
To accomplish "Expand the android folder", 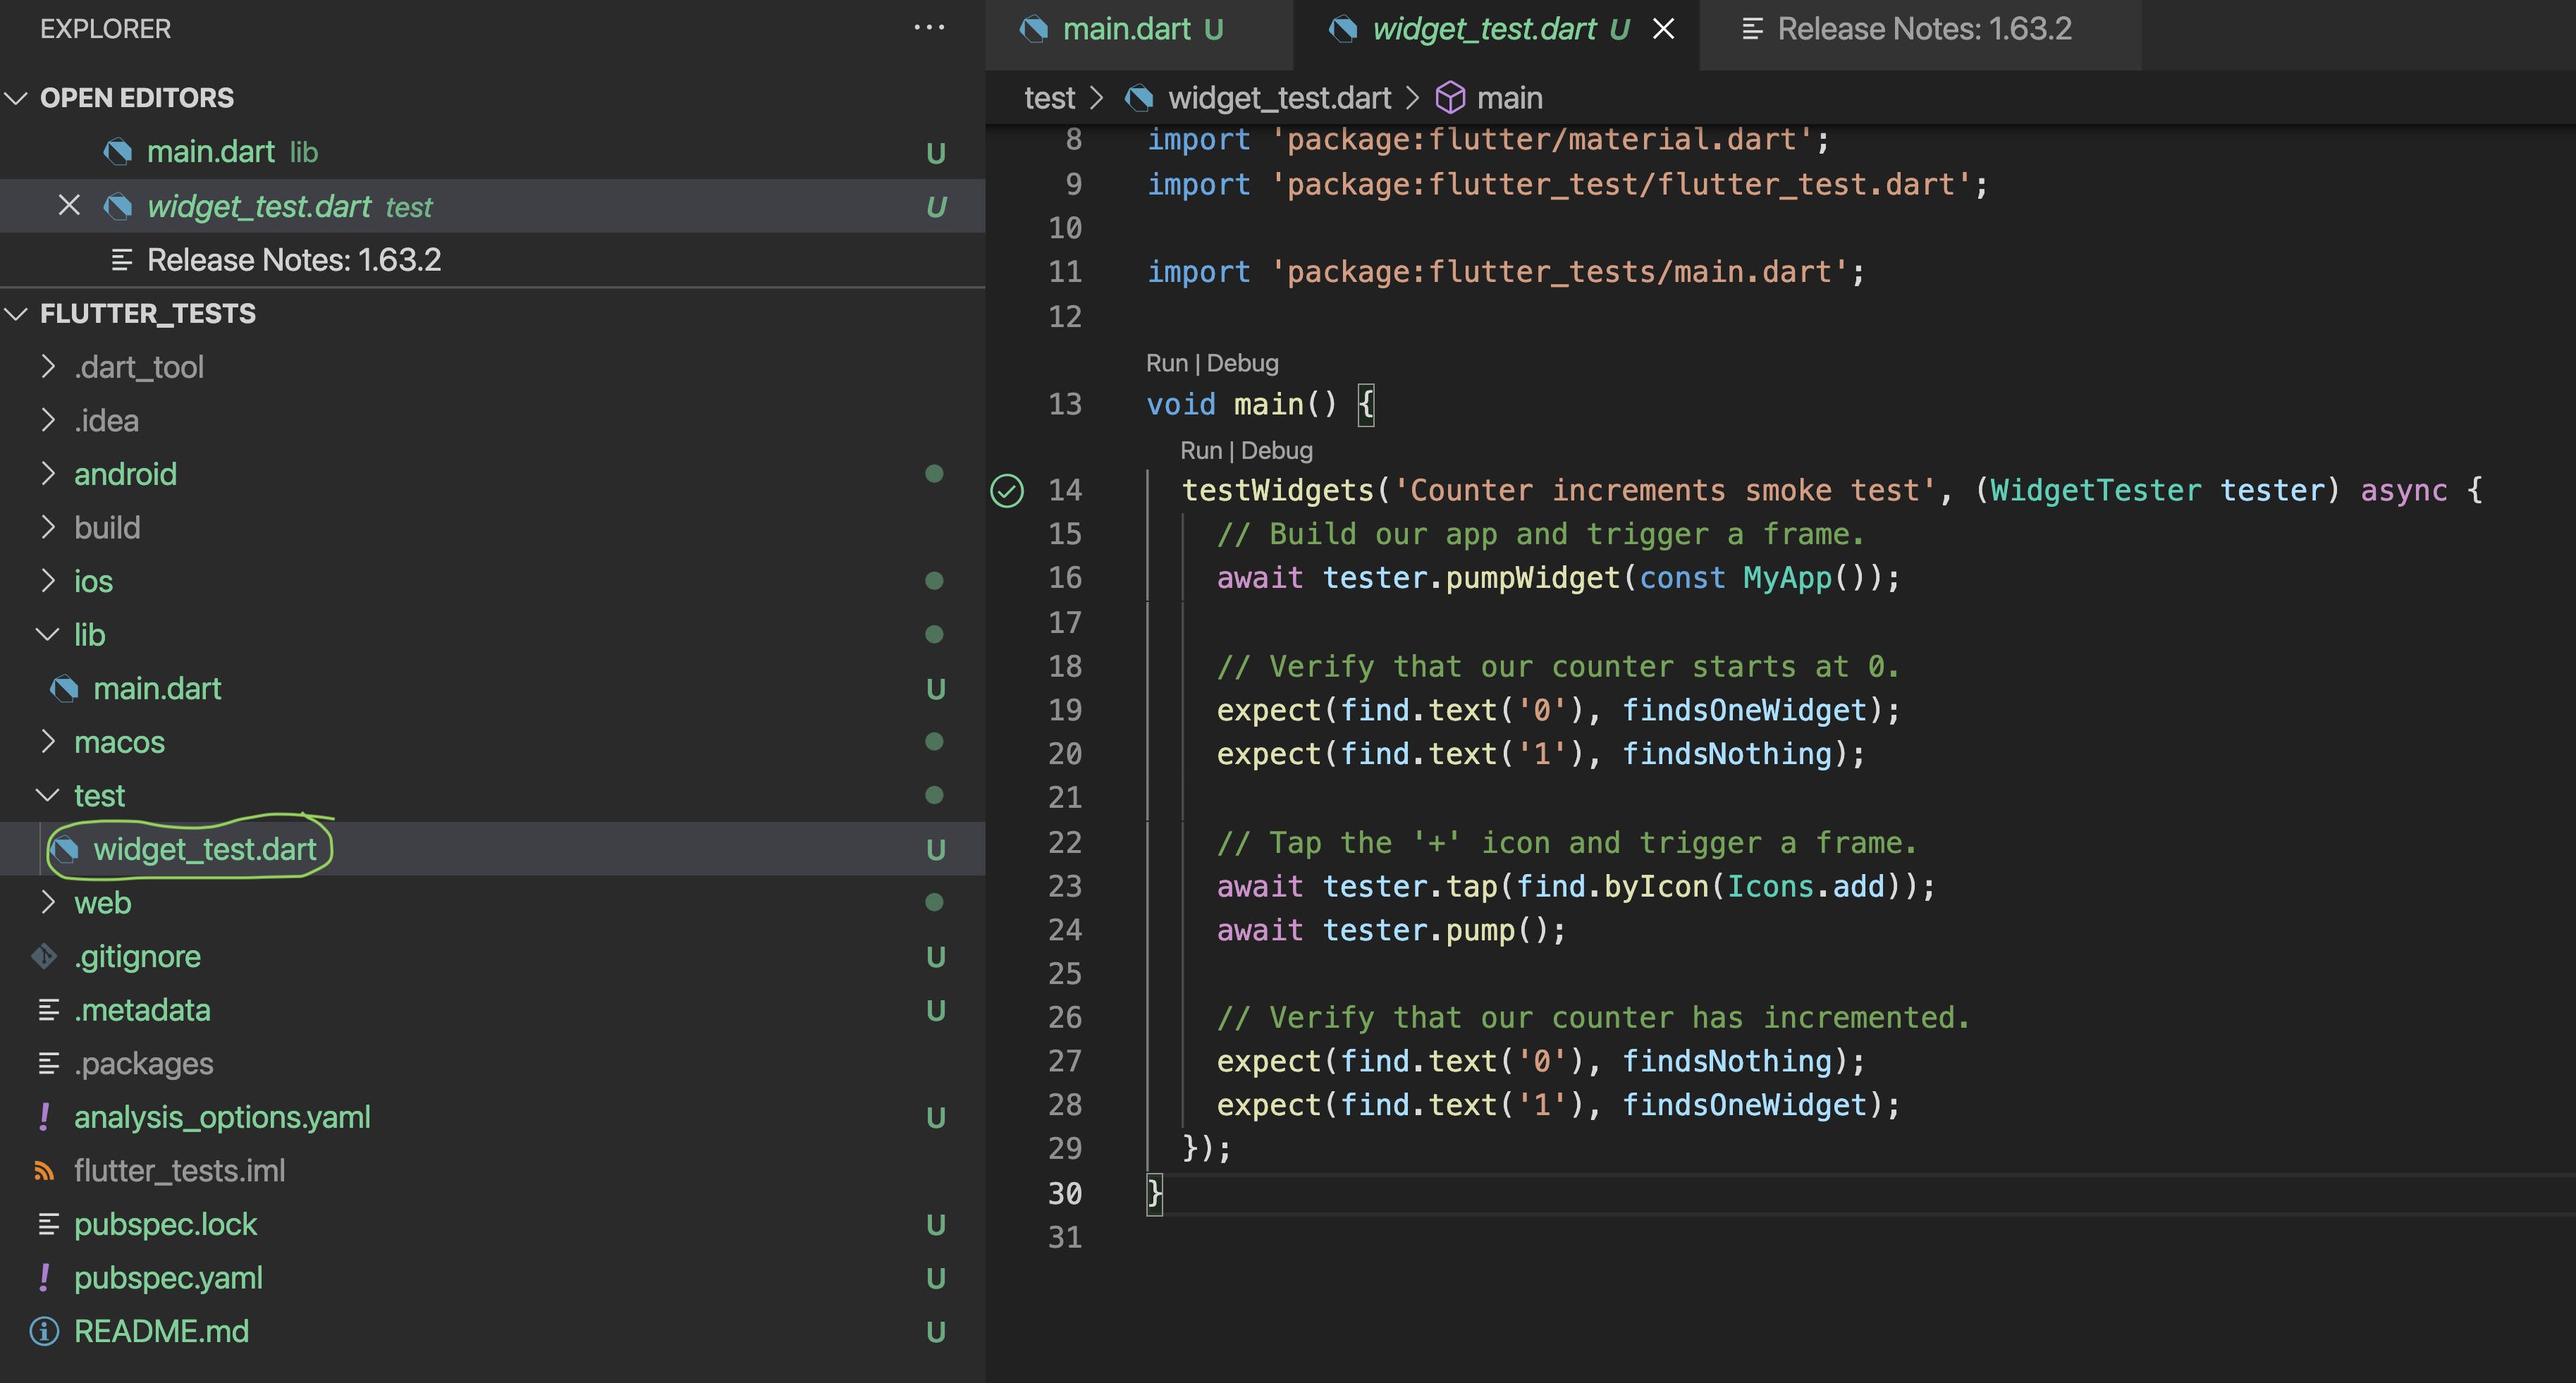I will [47, 473].
